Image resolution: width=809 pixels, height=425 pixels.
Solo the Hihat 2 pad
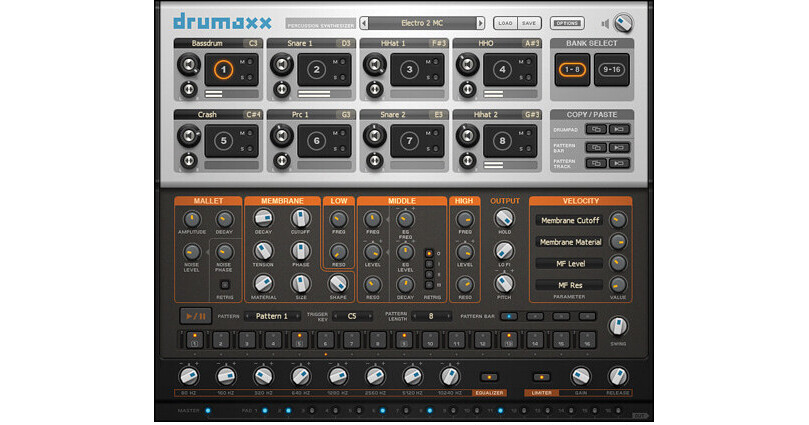click(529, 149)
